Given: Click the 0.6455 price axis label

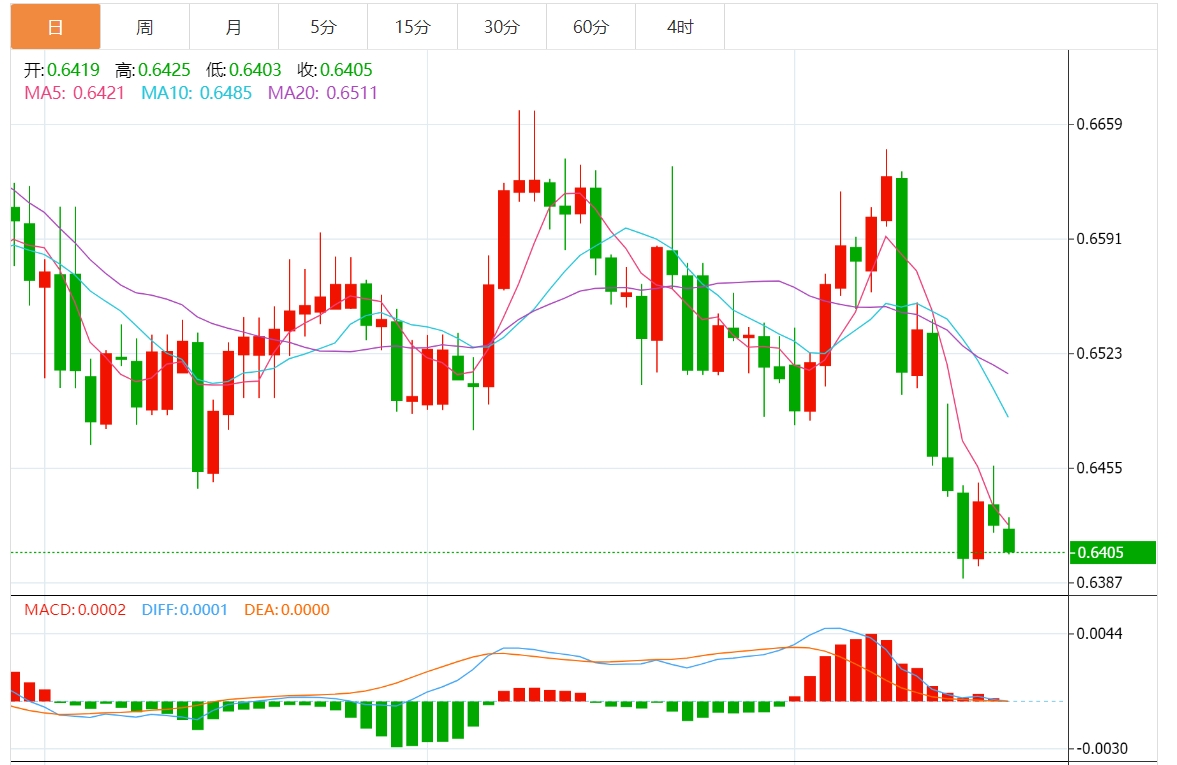Looking at the screenshot, I should (1100, 468).
